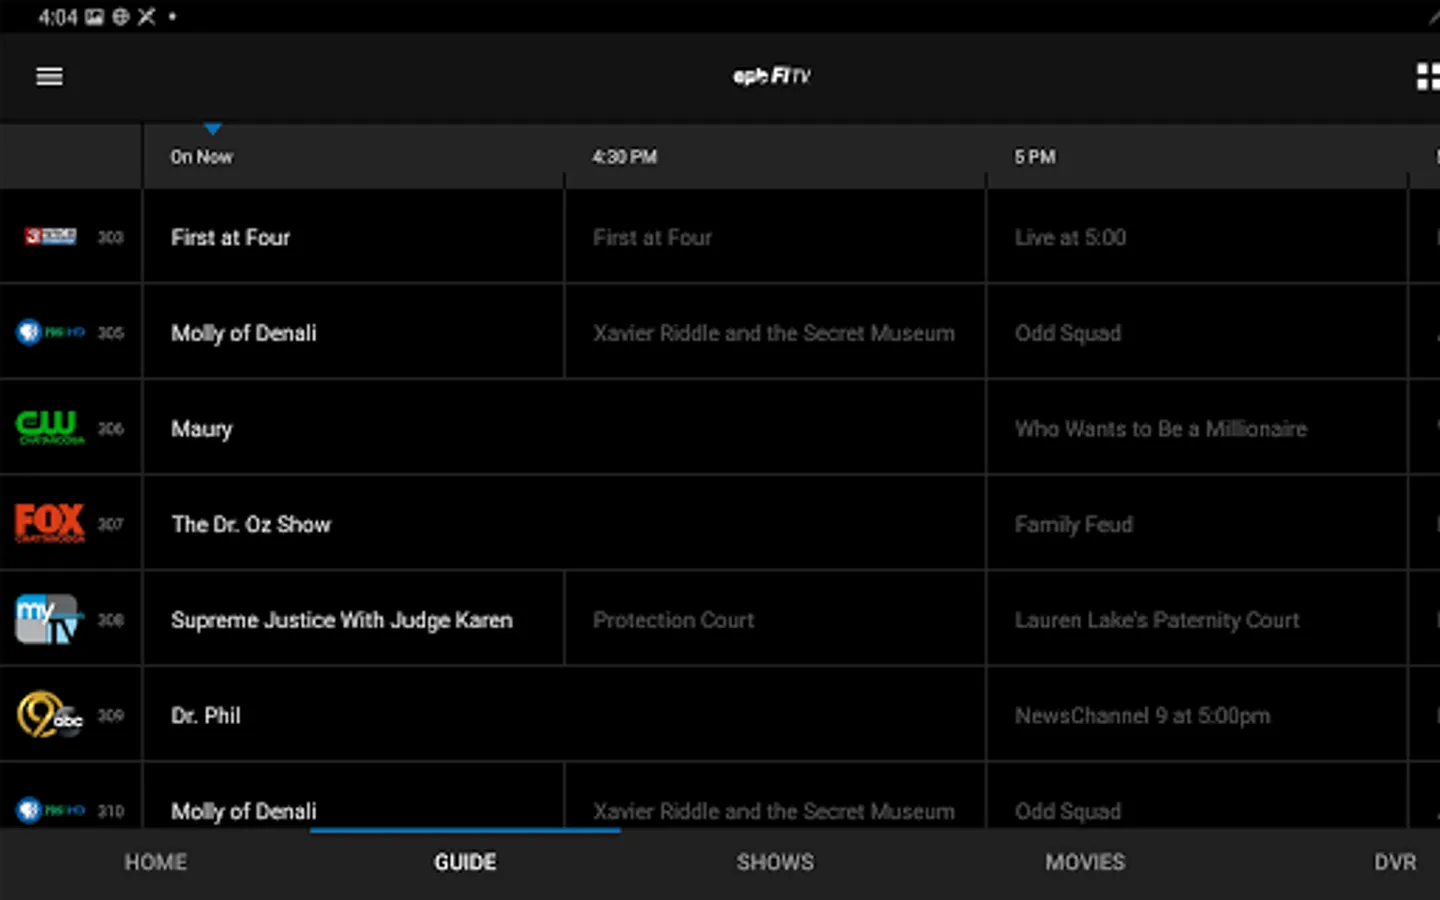Open the Maury program

point(564,428)
